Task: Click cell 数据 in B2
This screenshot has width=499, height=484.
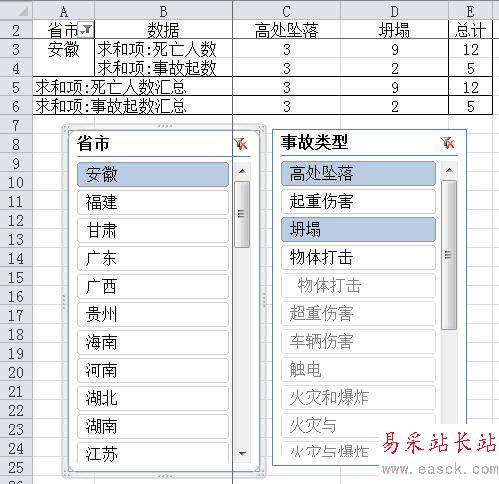Action: pos(163,30)
